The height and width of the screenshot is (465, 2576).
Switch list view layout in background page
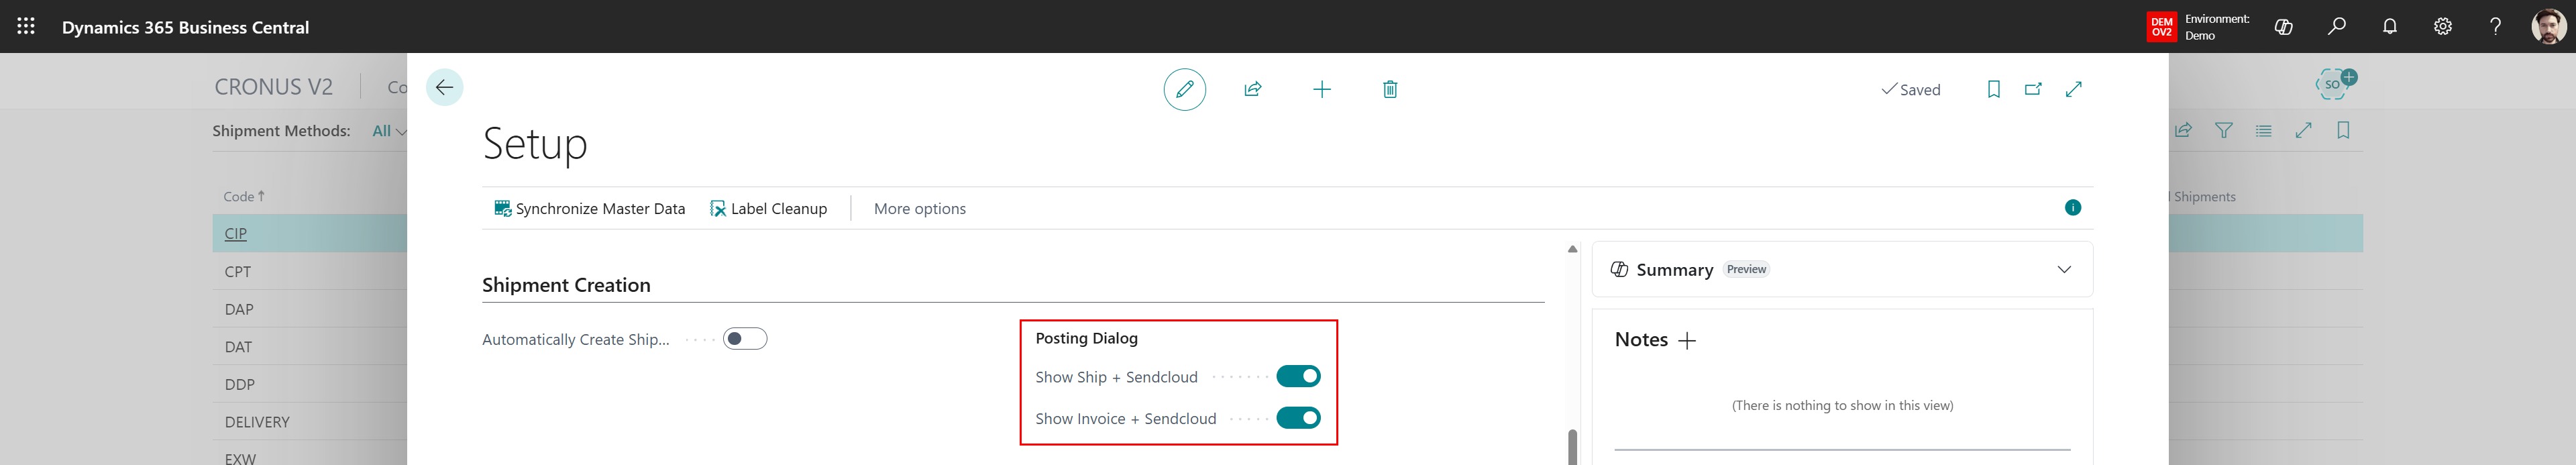(2263, 130)
